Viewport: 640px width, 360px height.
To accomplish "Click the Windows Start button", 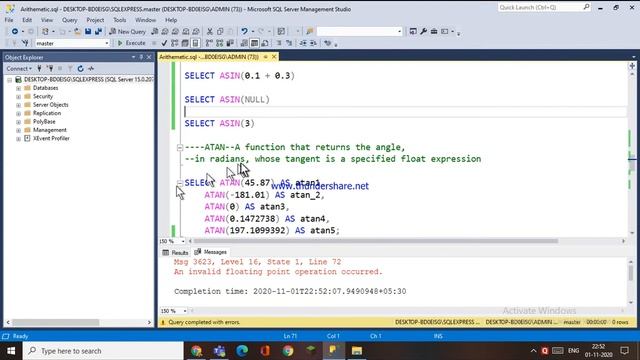I will click(11, 351).
